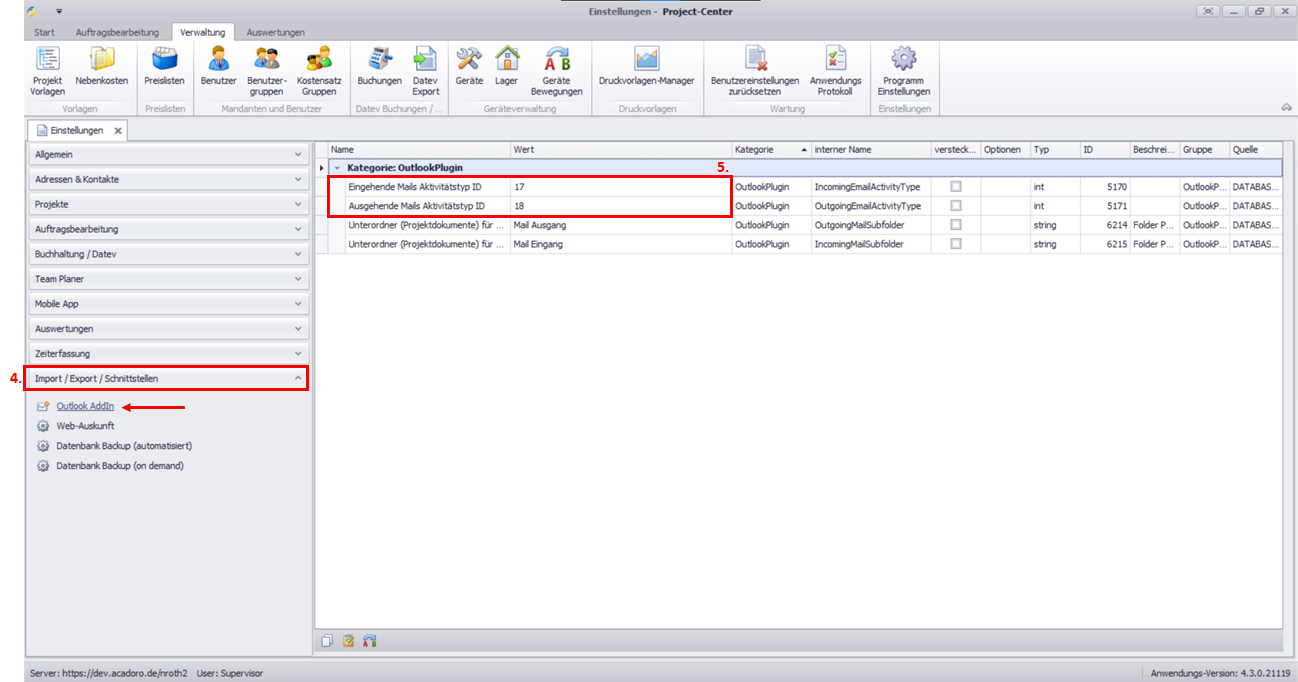Check versteckt box for IncomingMailSubfolder row

(x=956, y=244)
